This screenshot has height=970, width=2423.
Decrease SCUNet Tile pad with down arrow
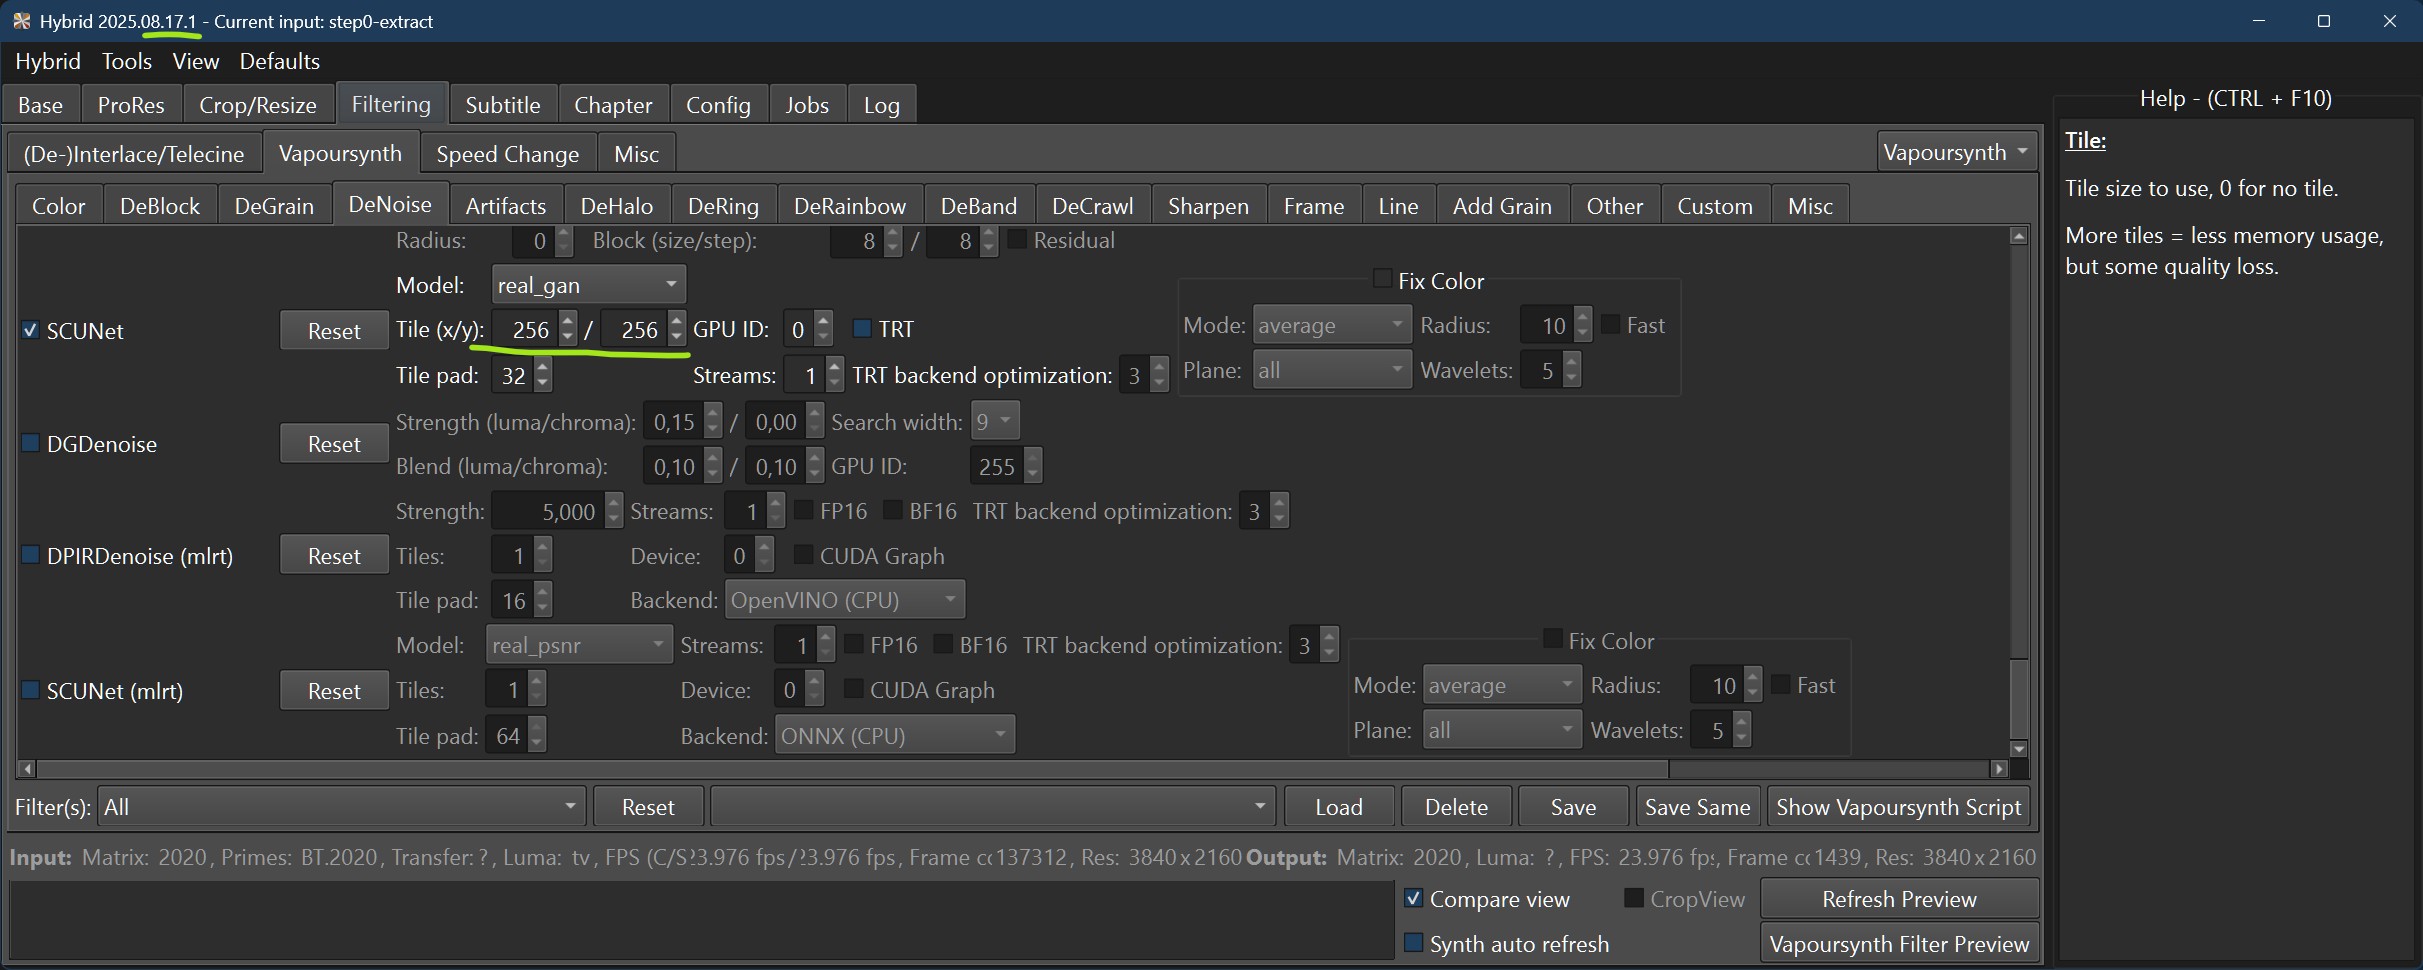pos(543,384)
